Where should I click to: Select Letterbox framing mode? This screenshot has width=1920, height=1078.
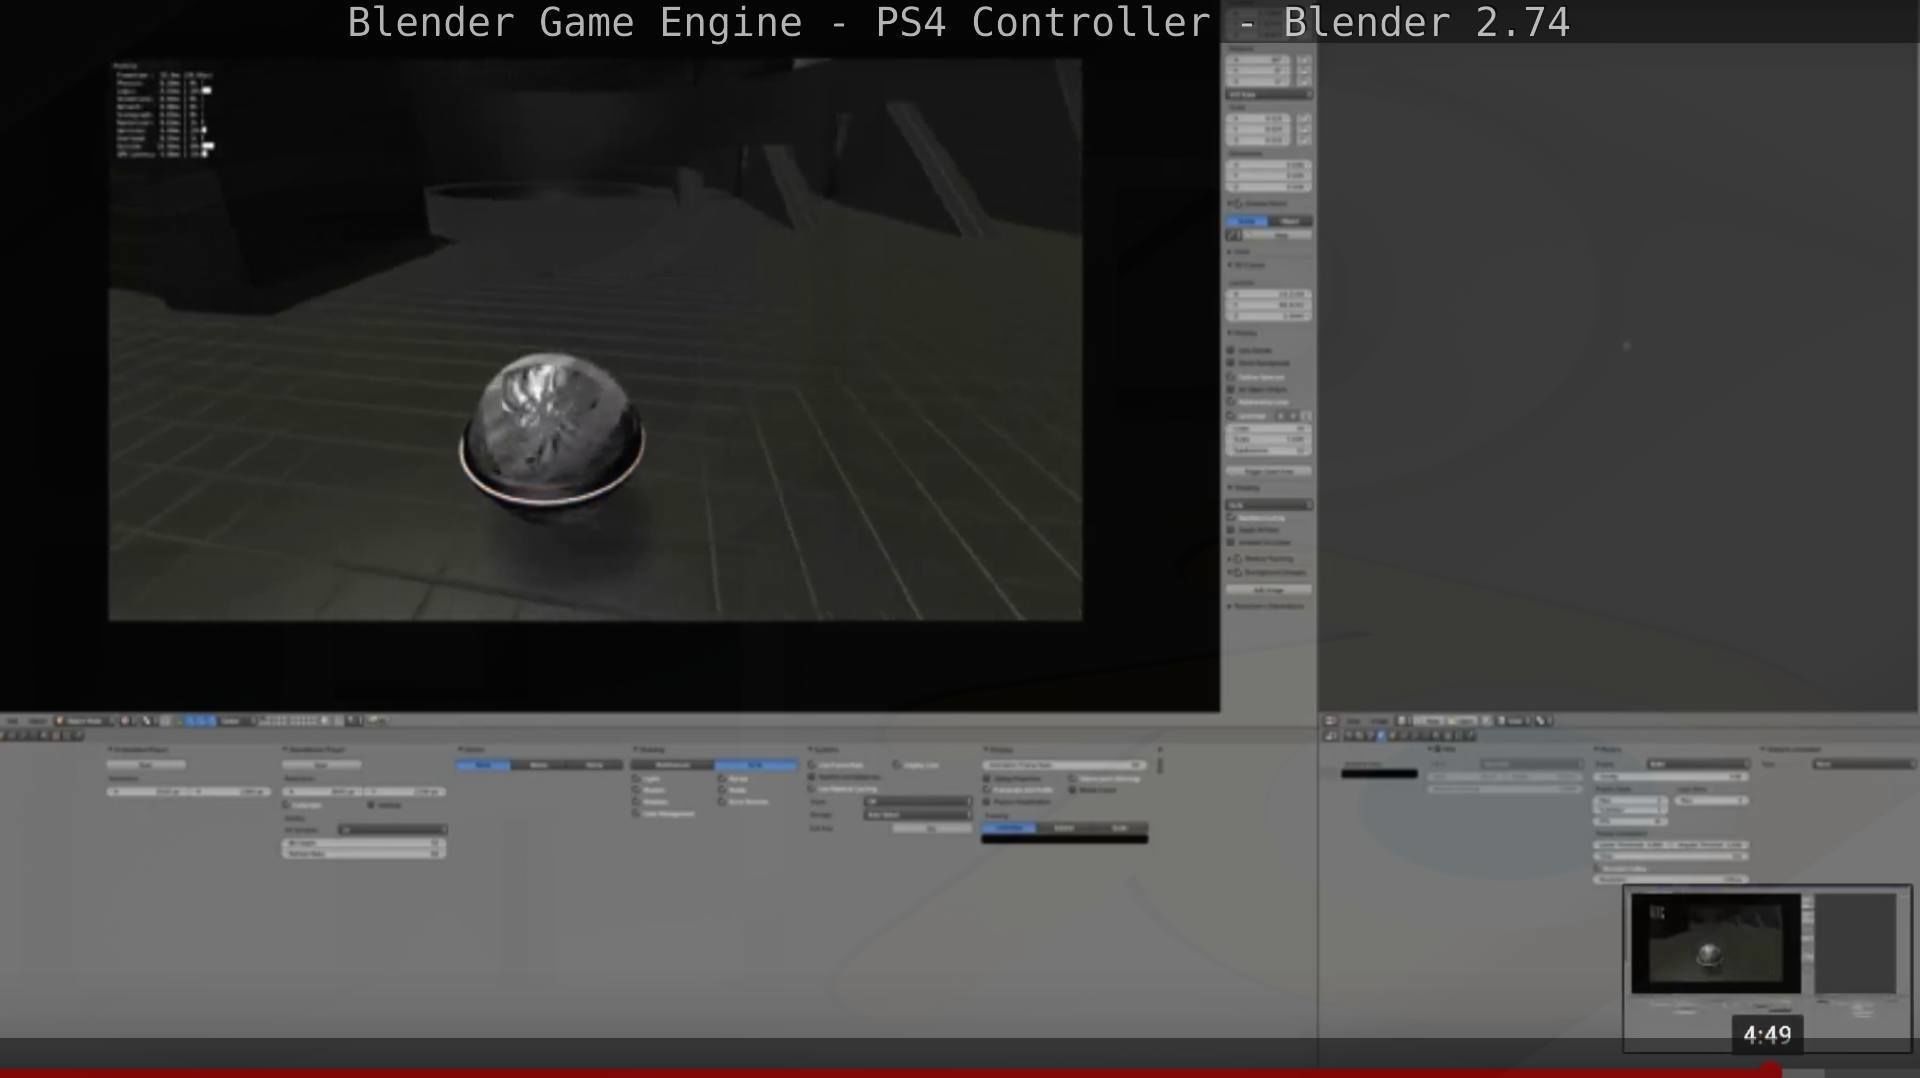[1009, 828]
